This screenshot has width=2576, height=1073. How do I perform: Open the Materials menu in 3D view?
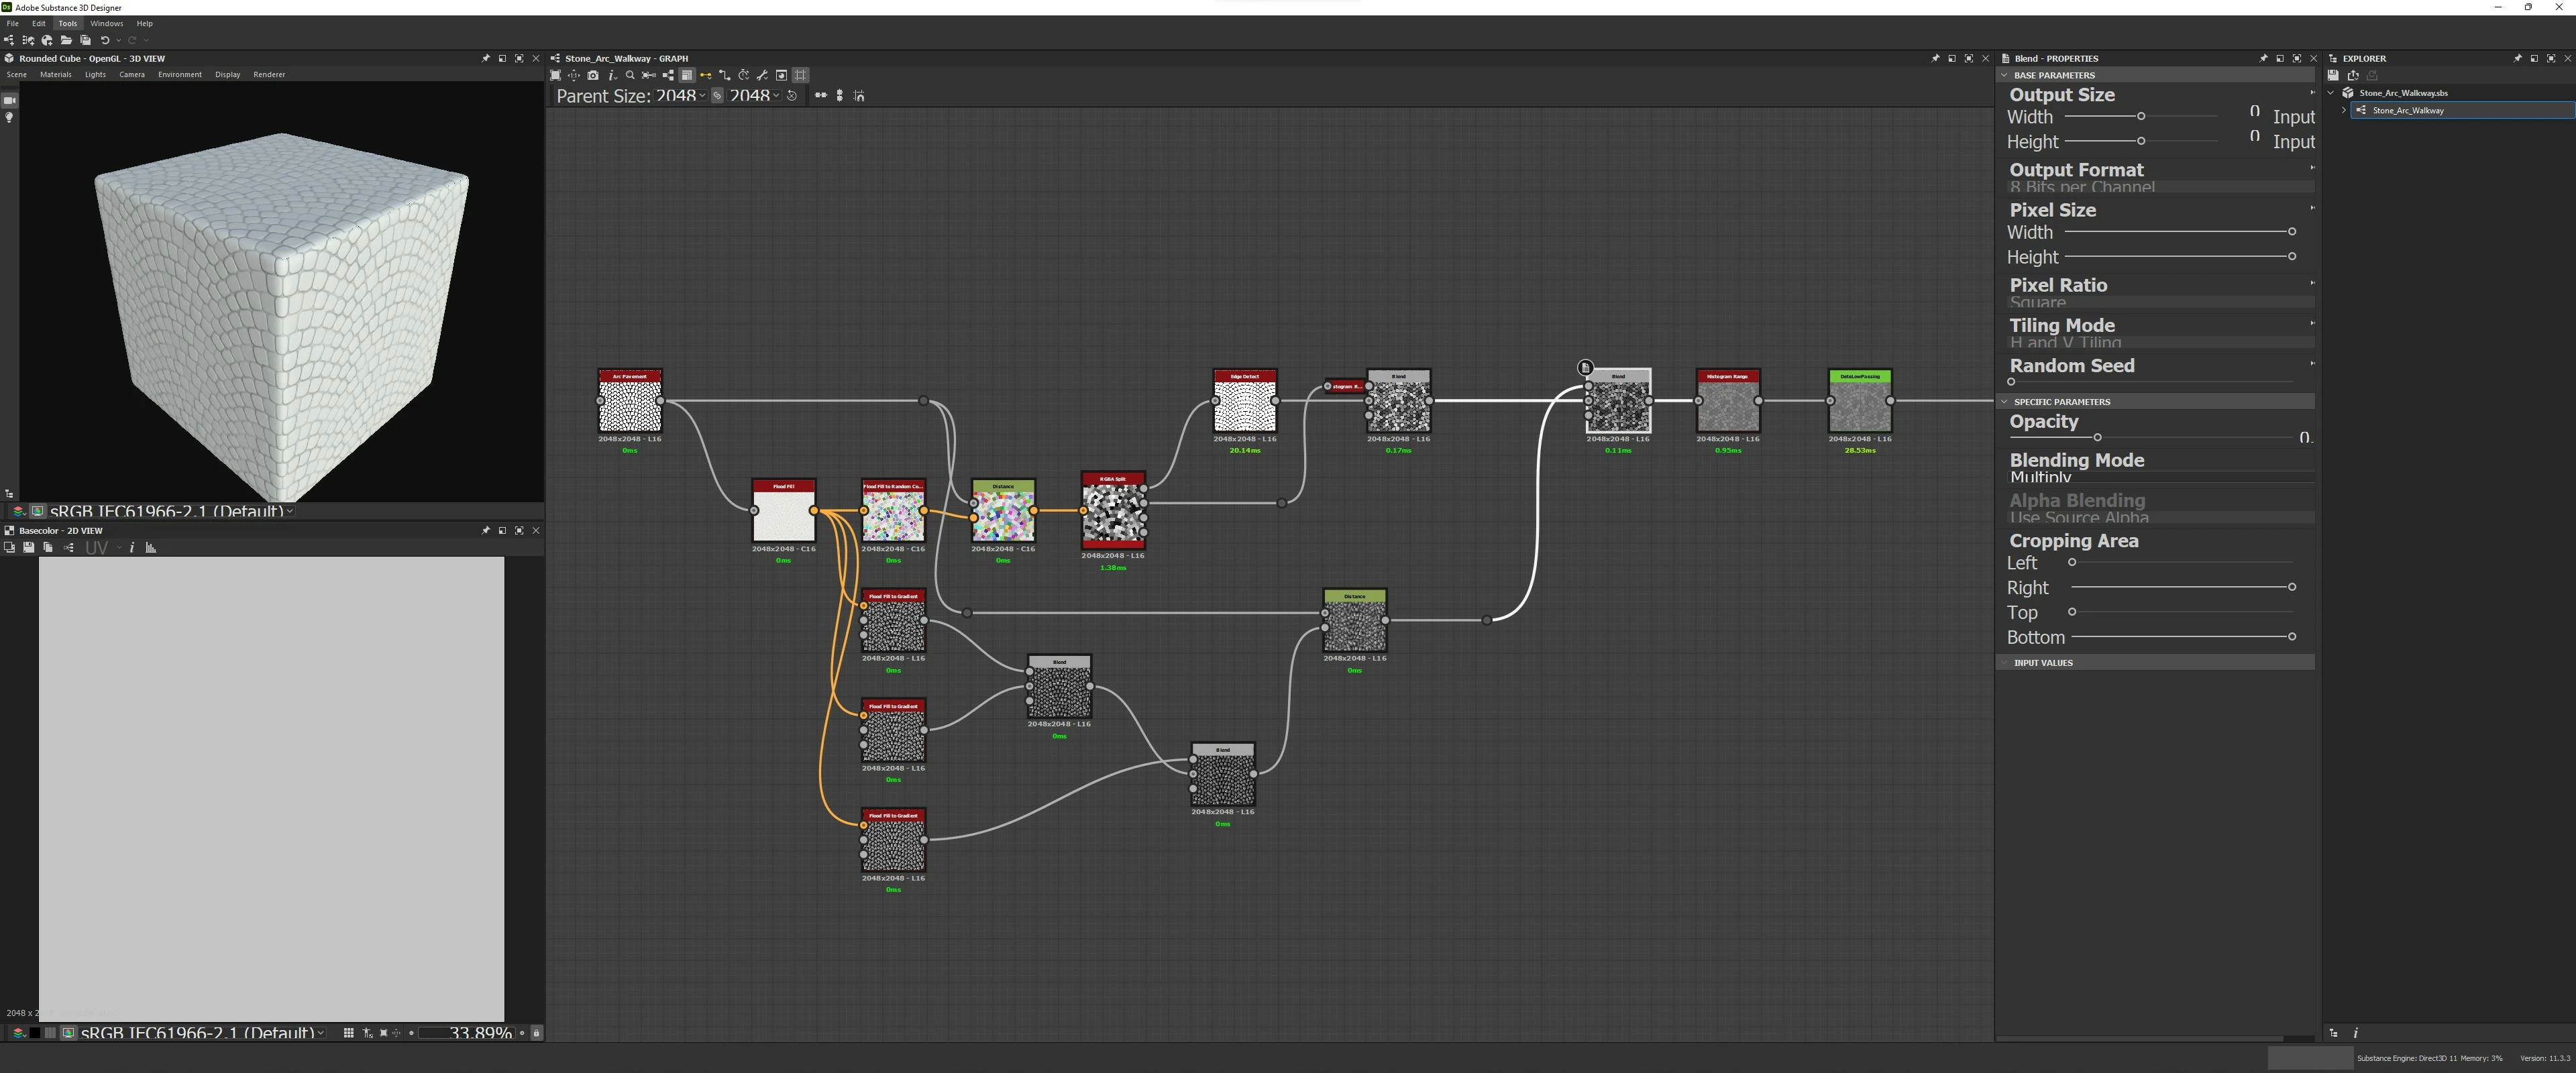tap(55, 74)
